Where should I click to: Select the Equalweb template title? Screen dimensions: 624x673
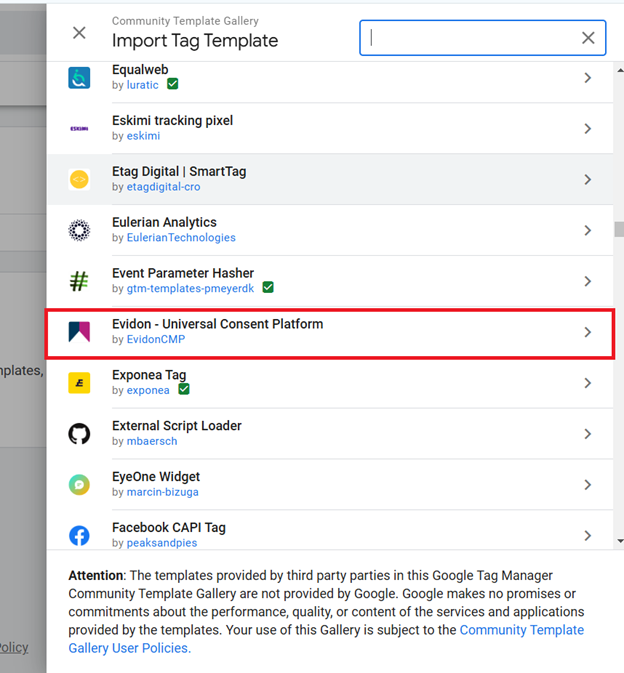[140, 70]
